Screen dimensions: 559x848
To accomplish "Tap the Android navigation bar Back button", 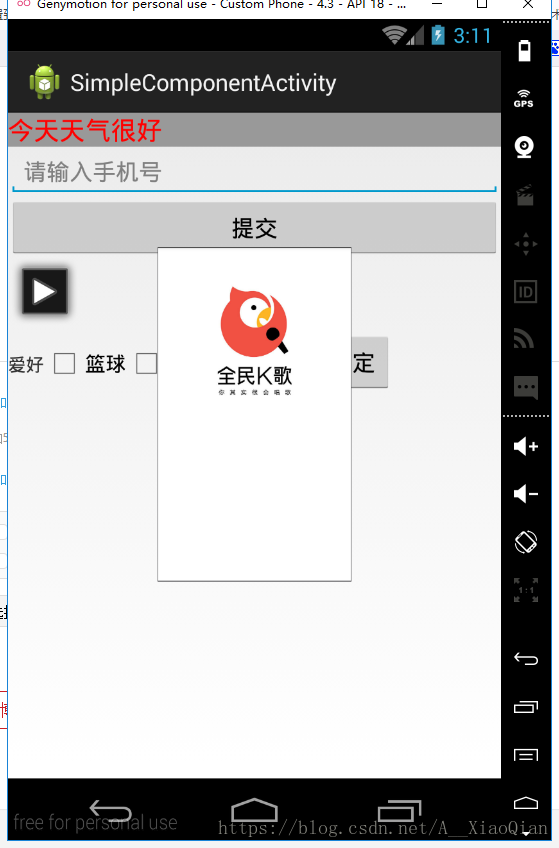I will 110,811.
